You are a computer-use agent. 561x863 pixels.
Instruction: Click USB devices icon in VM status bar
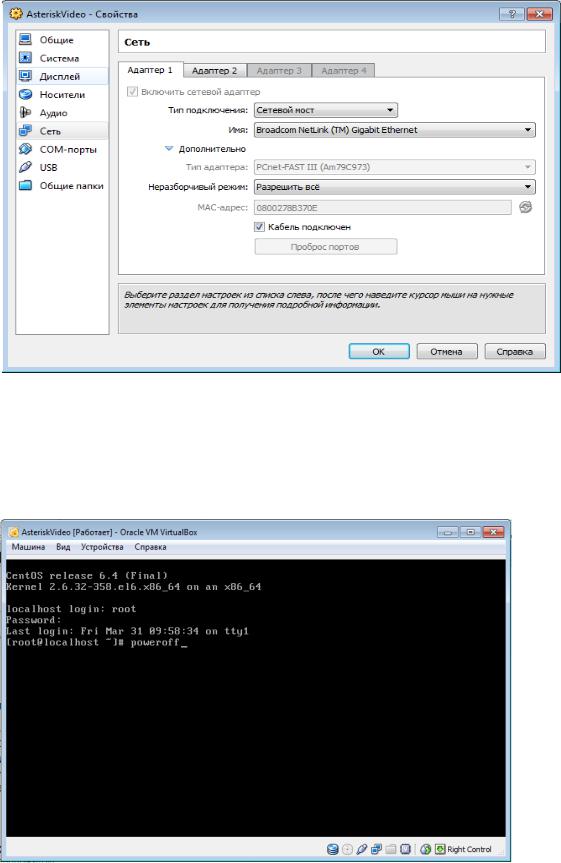(362, 849)
